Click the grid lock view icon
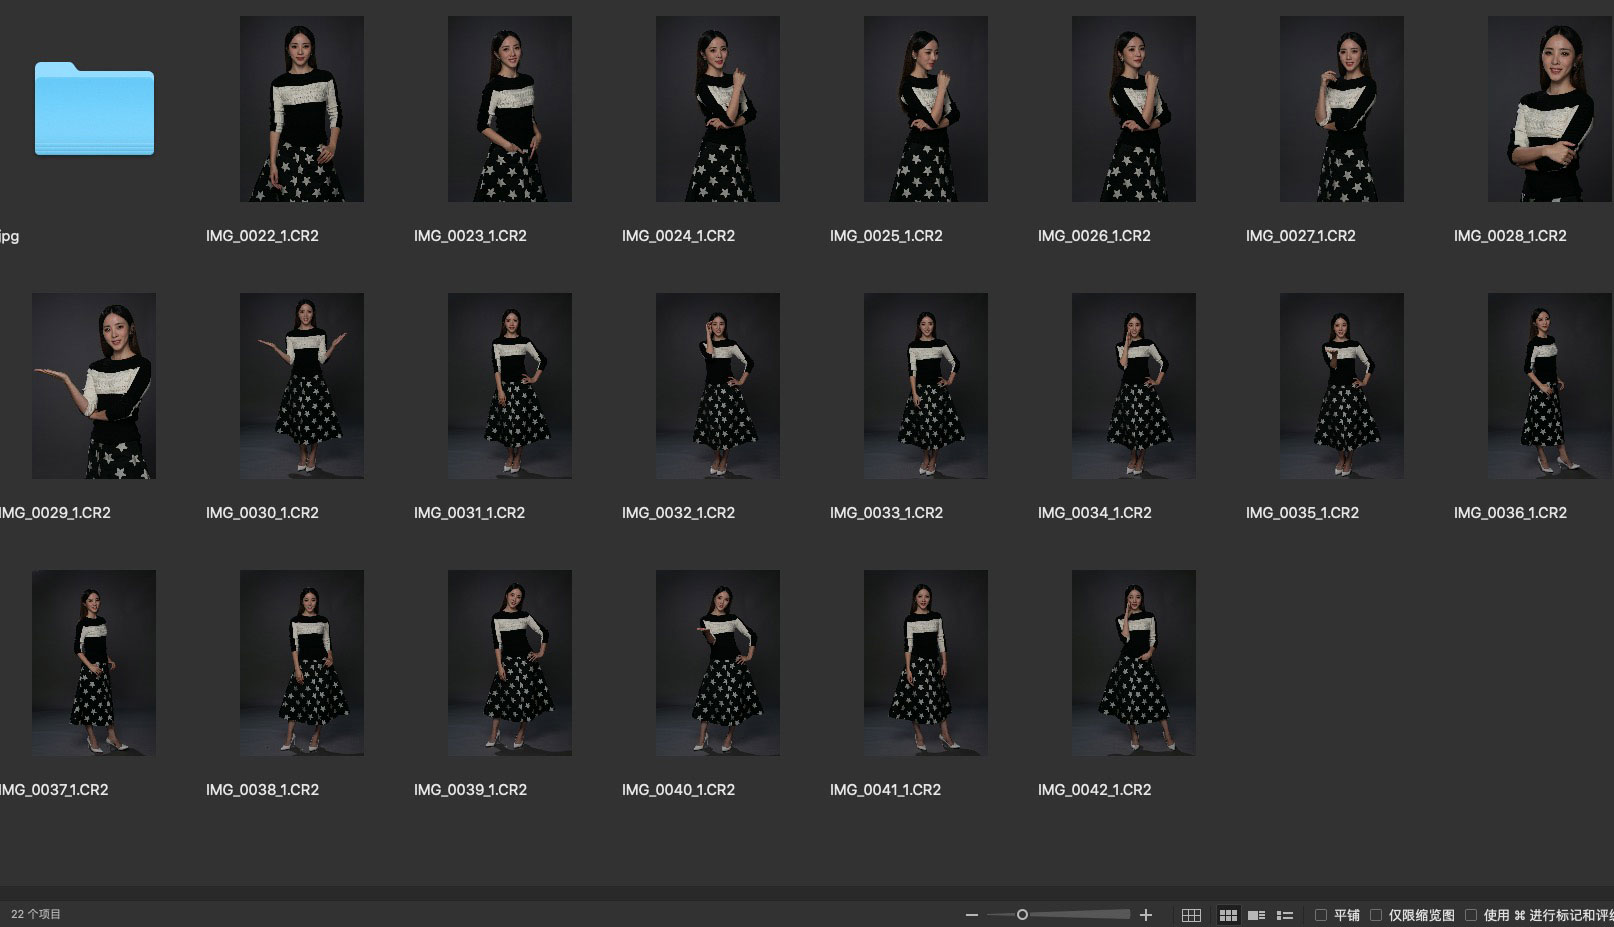 pyautogui.click(x=1191, y=915)
